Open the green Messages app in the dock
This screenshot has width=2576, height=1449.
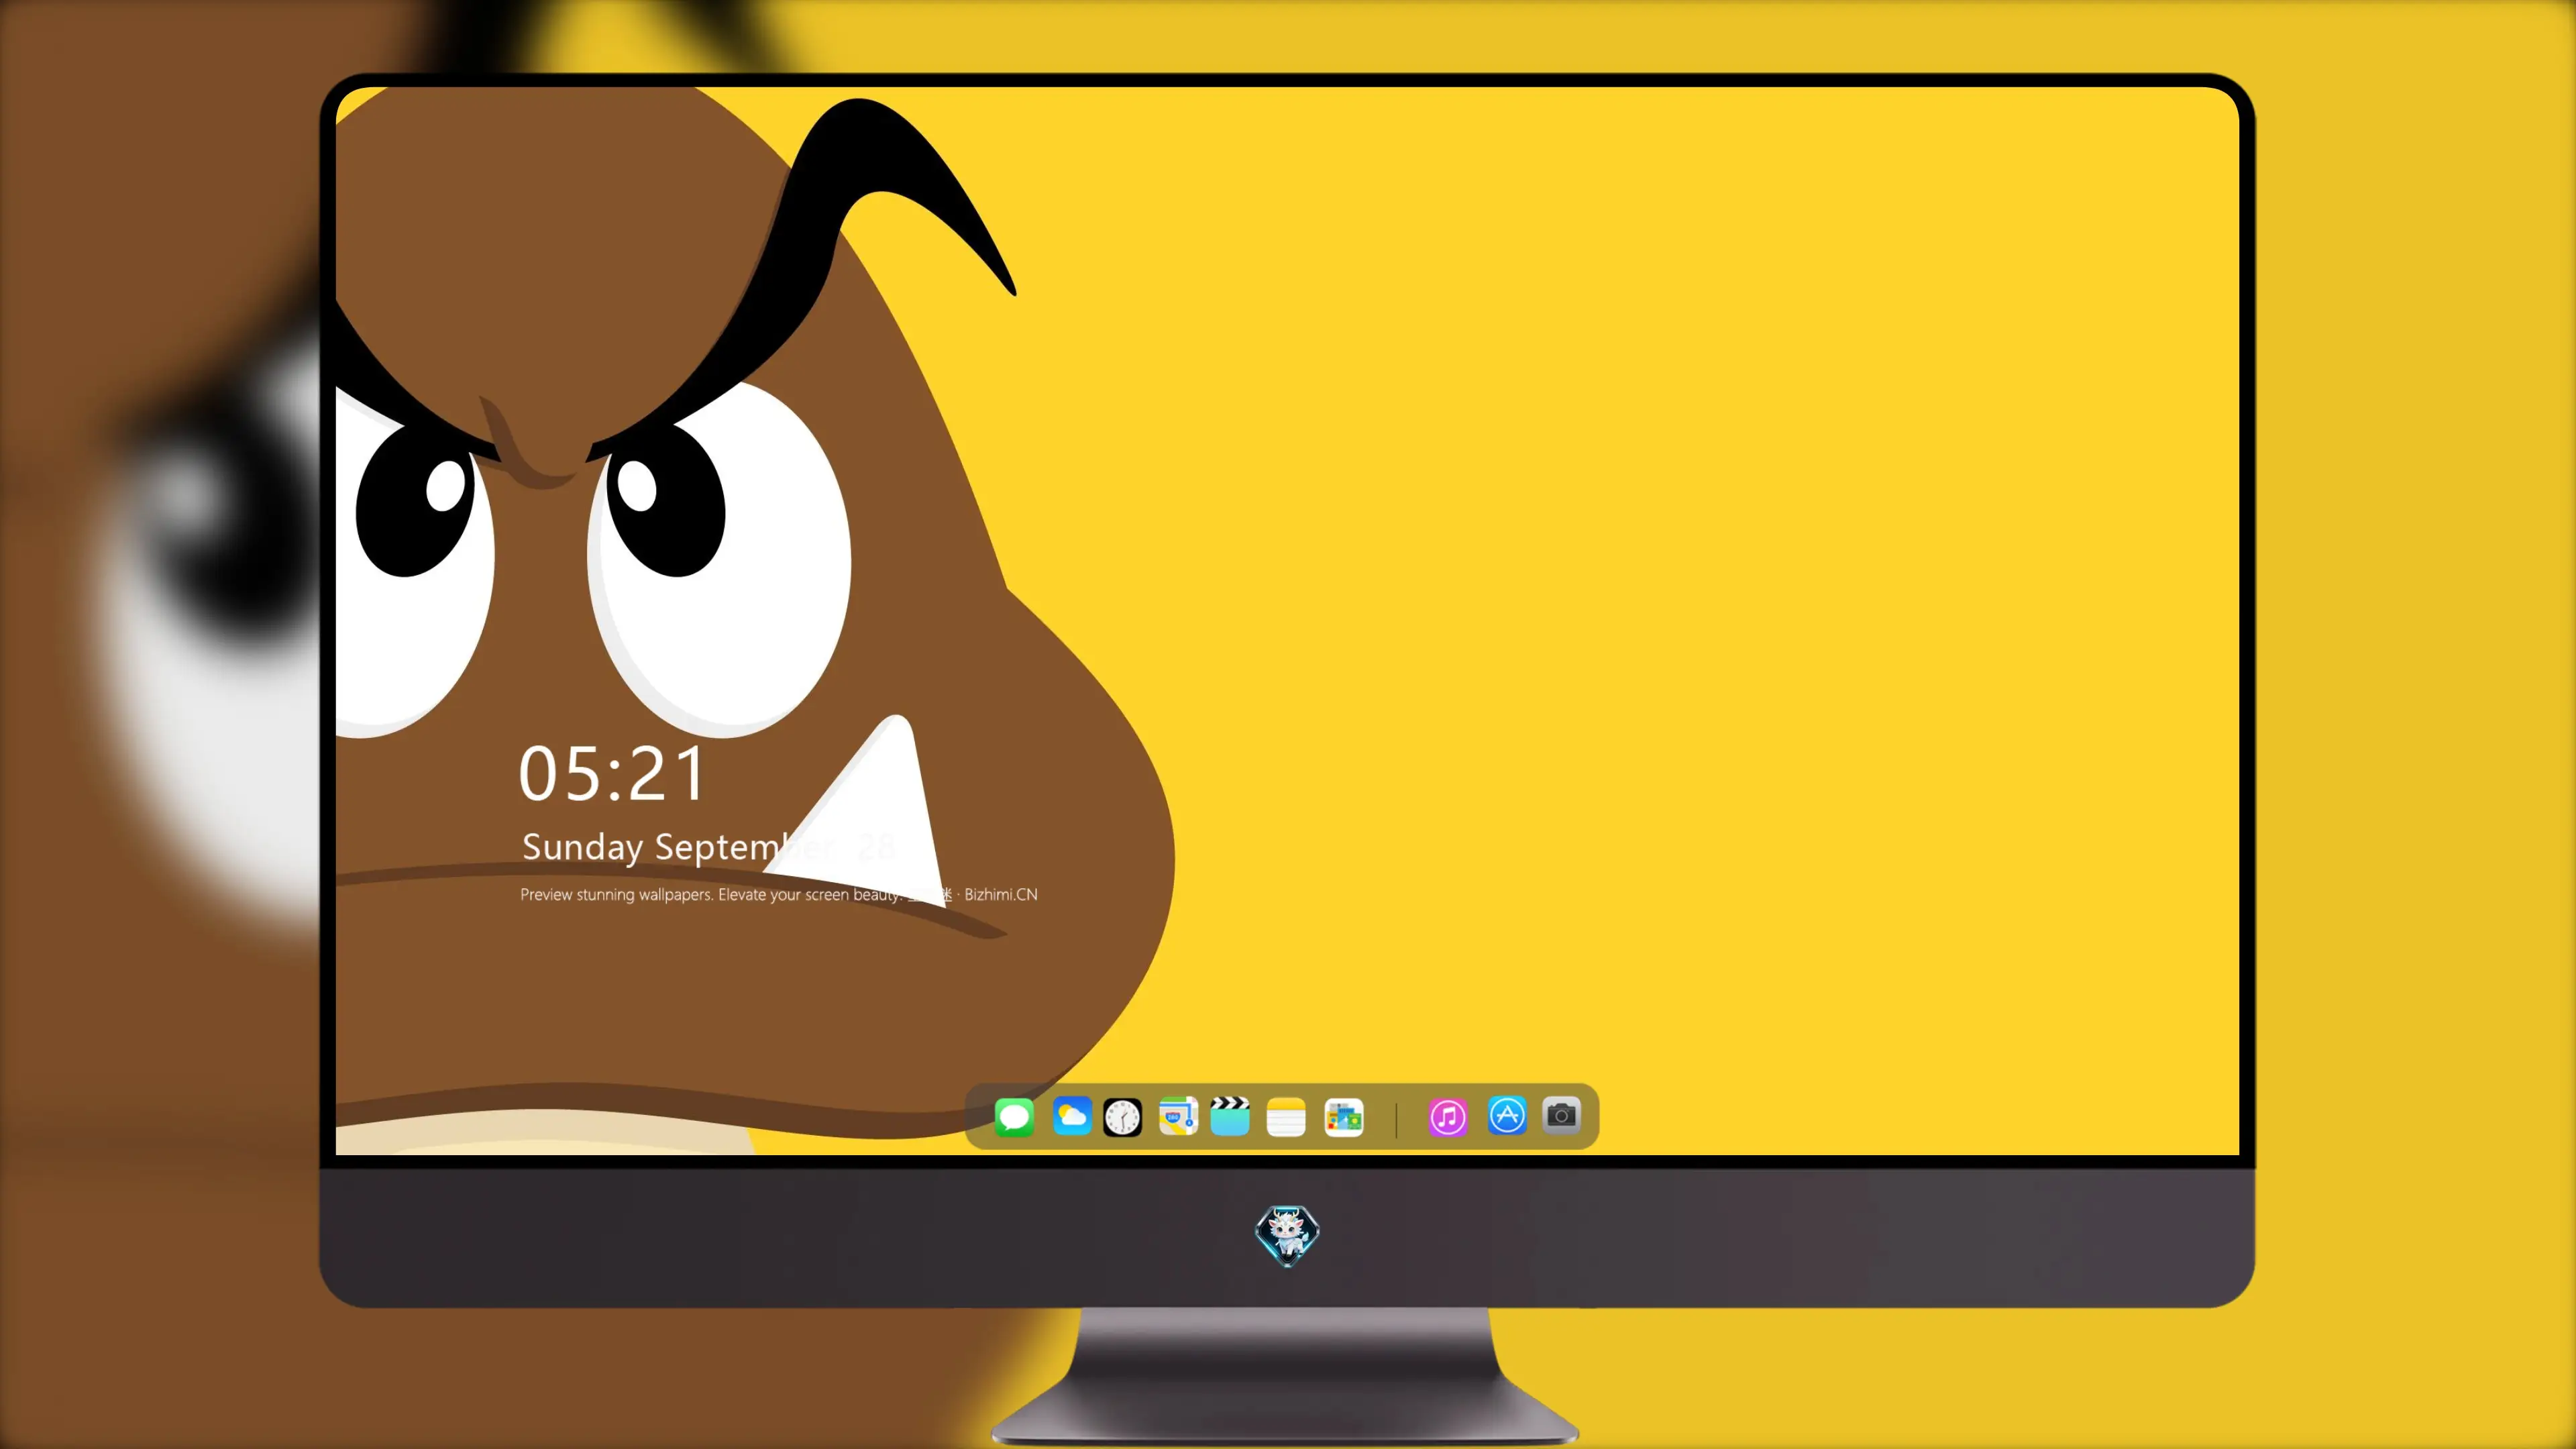(1014, 1116)
